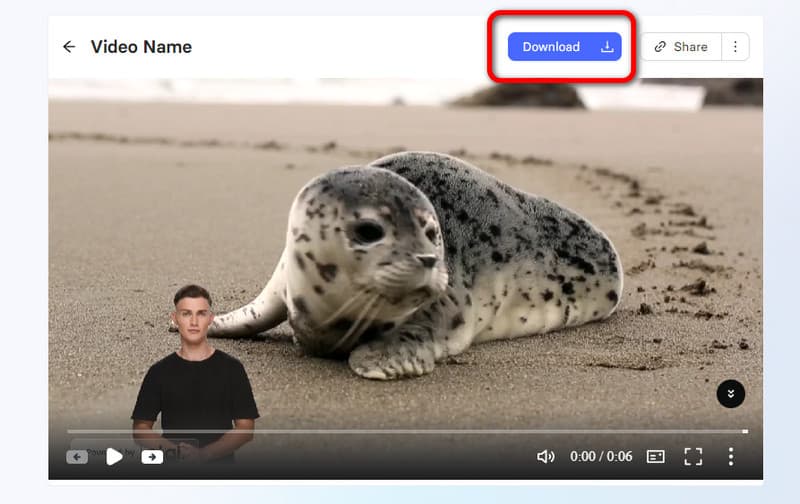This screenshot has height=504, width=800.
Task: Open more options beside Share
Action: click(735, 47)
